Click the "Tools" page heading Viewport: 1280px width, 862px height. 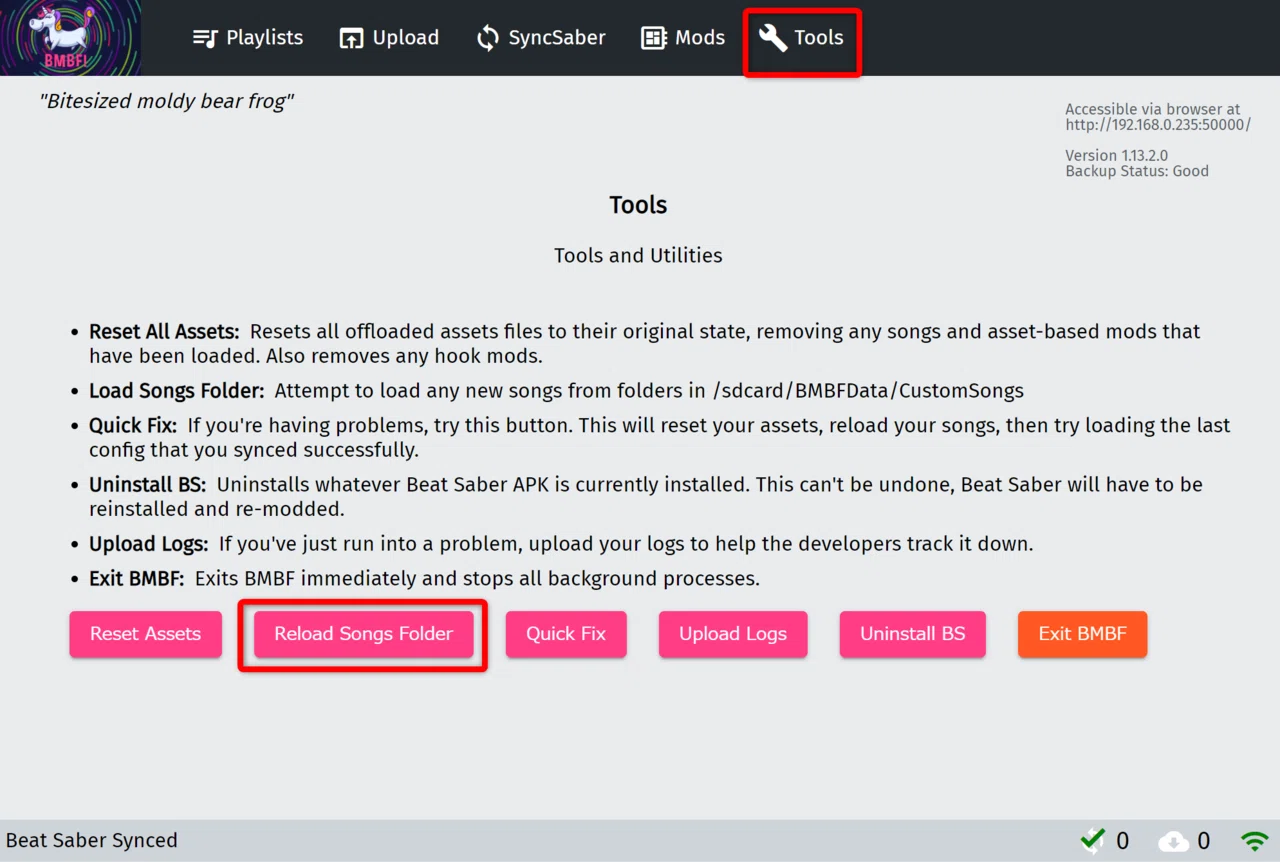[638, 205]
